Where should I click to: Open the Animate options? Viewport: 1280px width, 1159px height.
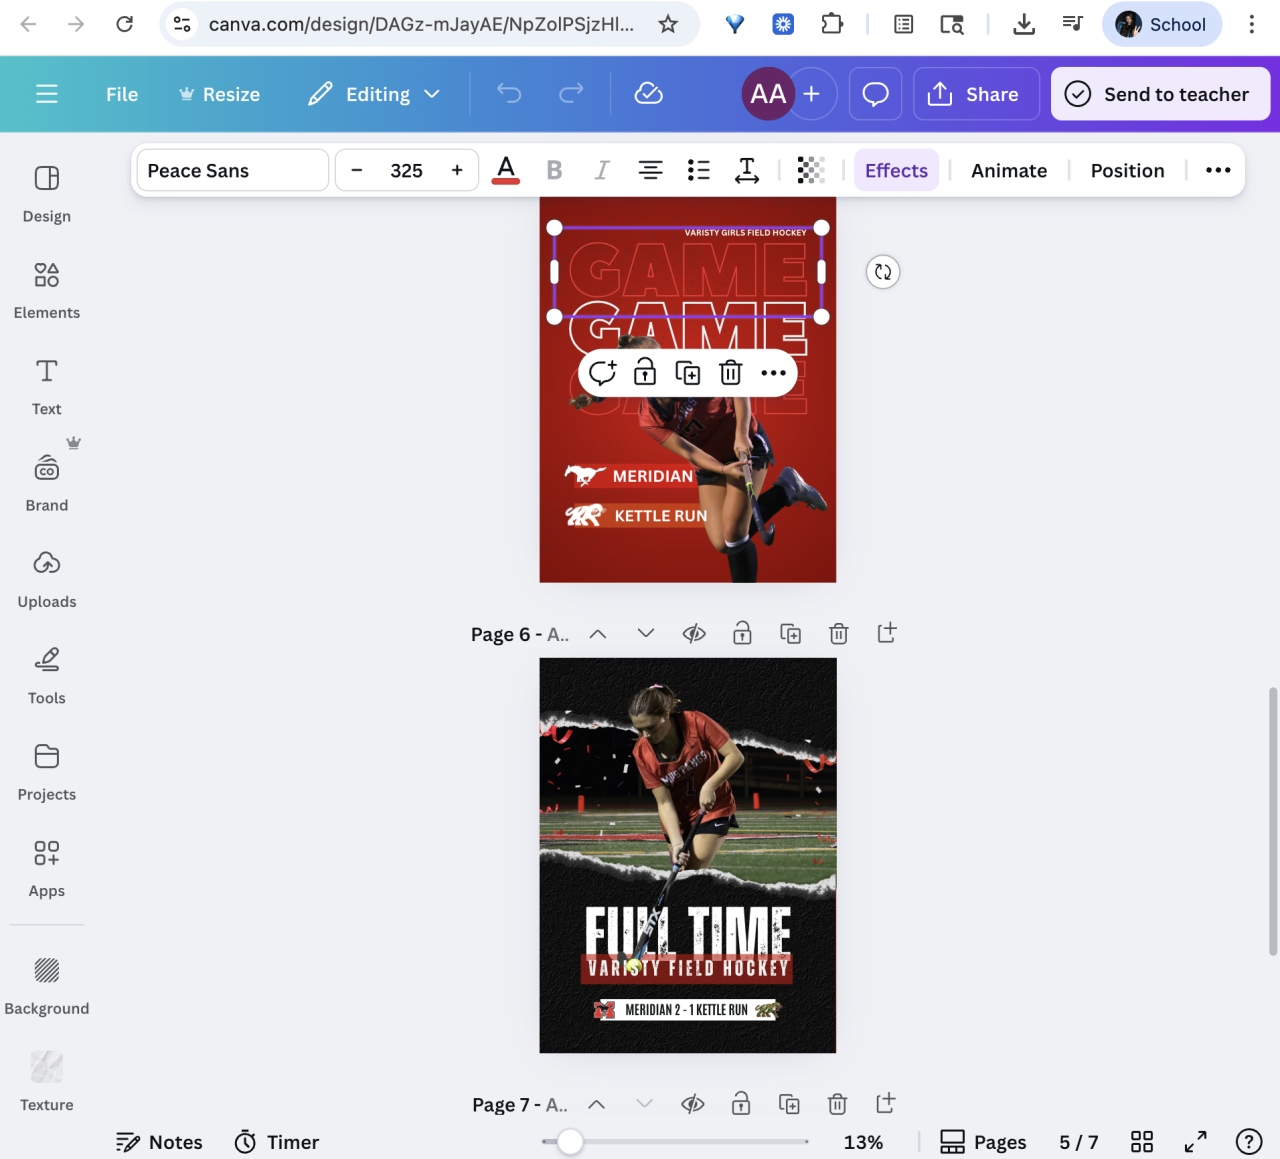[1009, 170]
